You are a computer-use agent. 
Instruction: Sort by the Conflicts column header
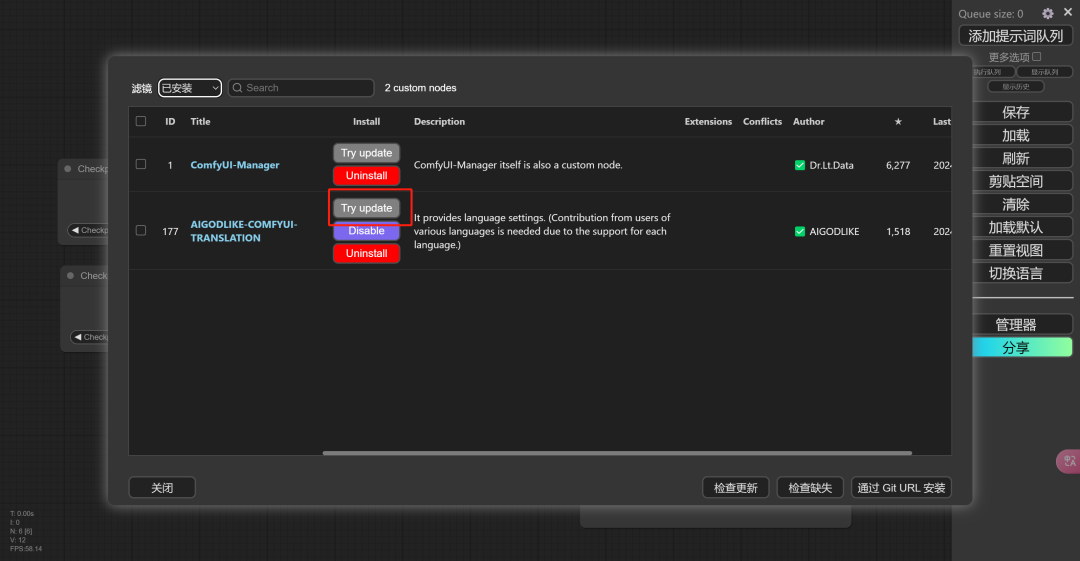point(762,121)
